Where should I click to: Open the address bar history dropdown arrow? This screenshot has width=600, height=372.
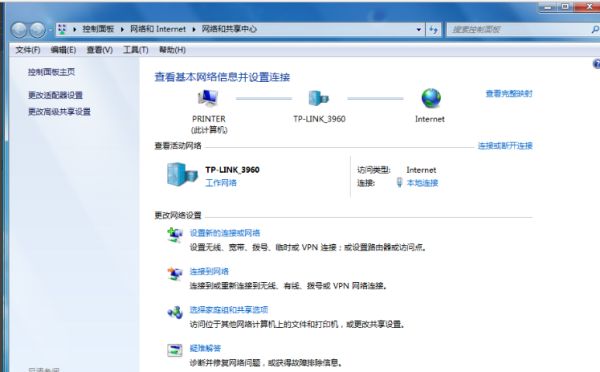coord(419,29)
